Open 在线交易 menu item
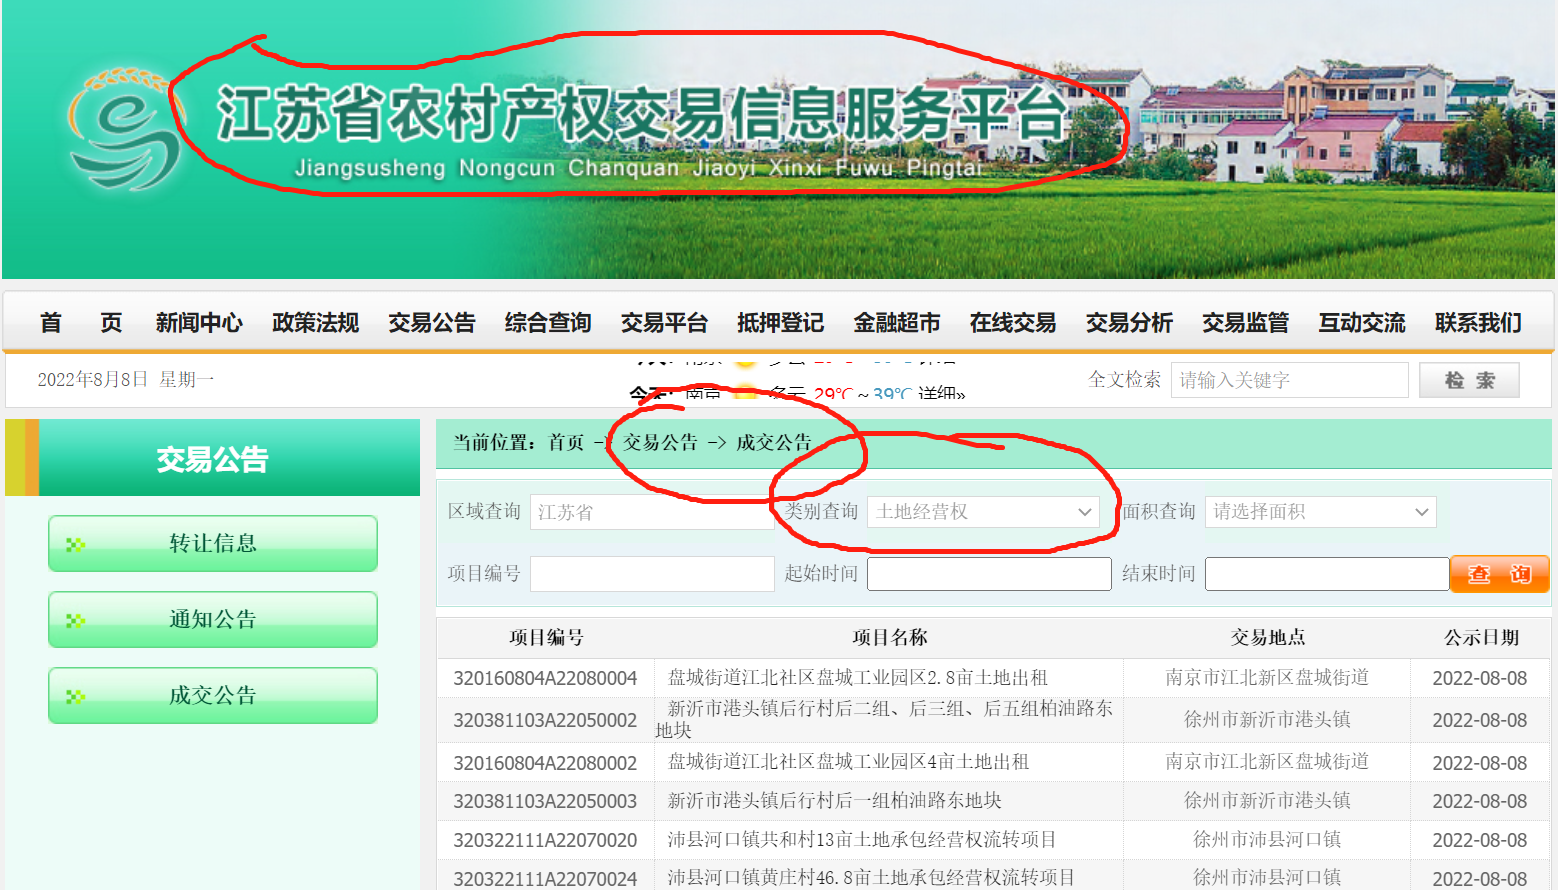The image size is (1558, 890). pyautogui.click(x=1013, y=322)
